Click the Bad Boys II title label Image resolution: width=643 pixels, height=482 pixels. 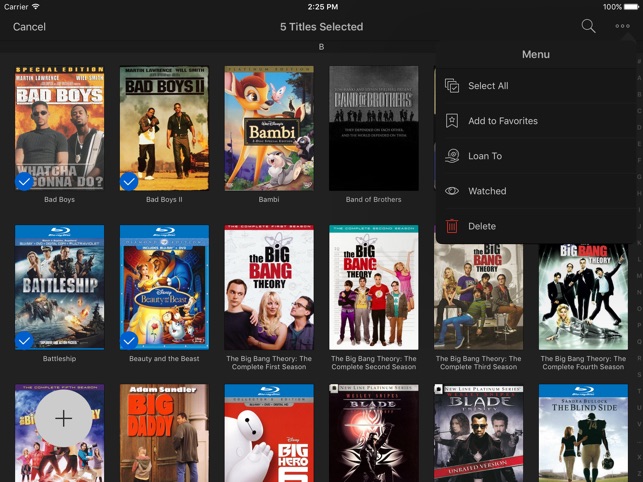tap(164, 199)
